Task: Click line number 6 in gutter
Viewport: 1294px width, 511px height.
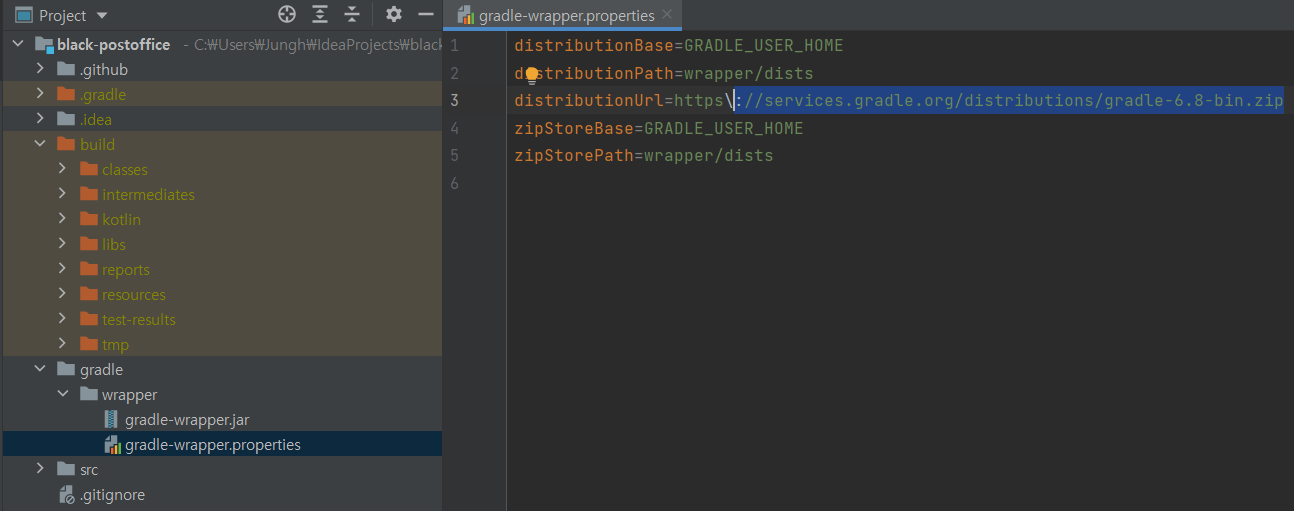Action: [x=454, y=184]
